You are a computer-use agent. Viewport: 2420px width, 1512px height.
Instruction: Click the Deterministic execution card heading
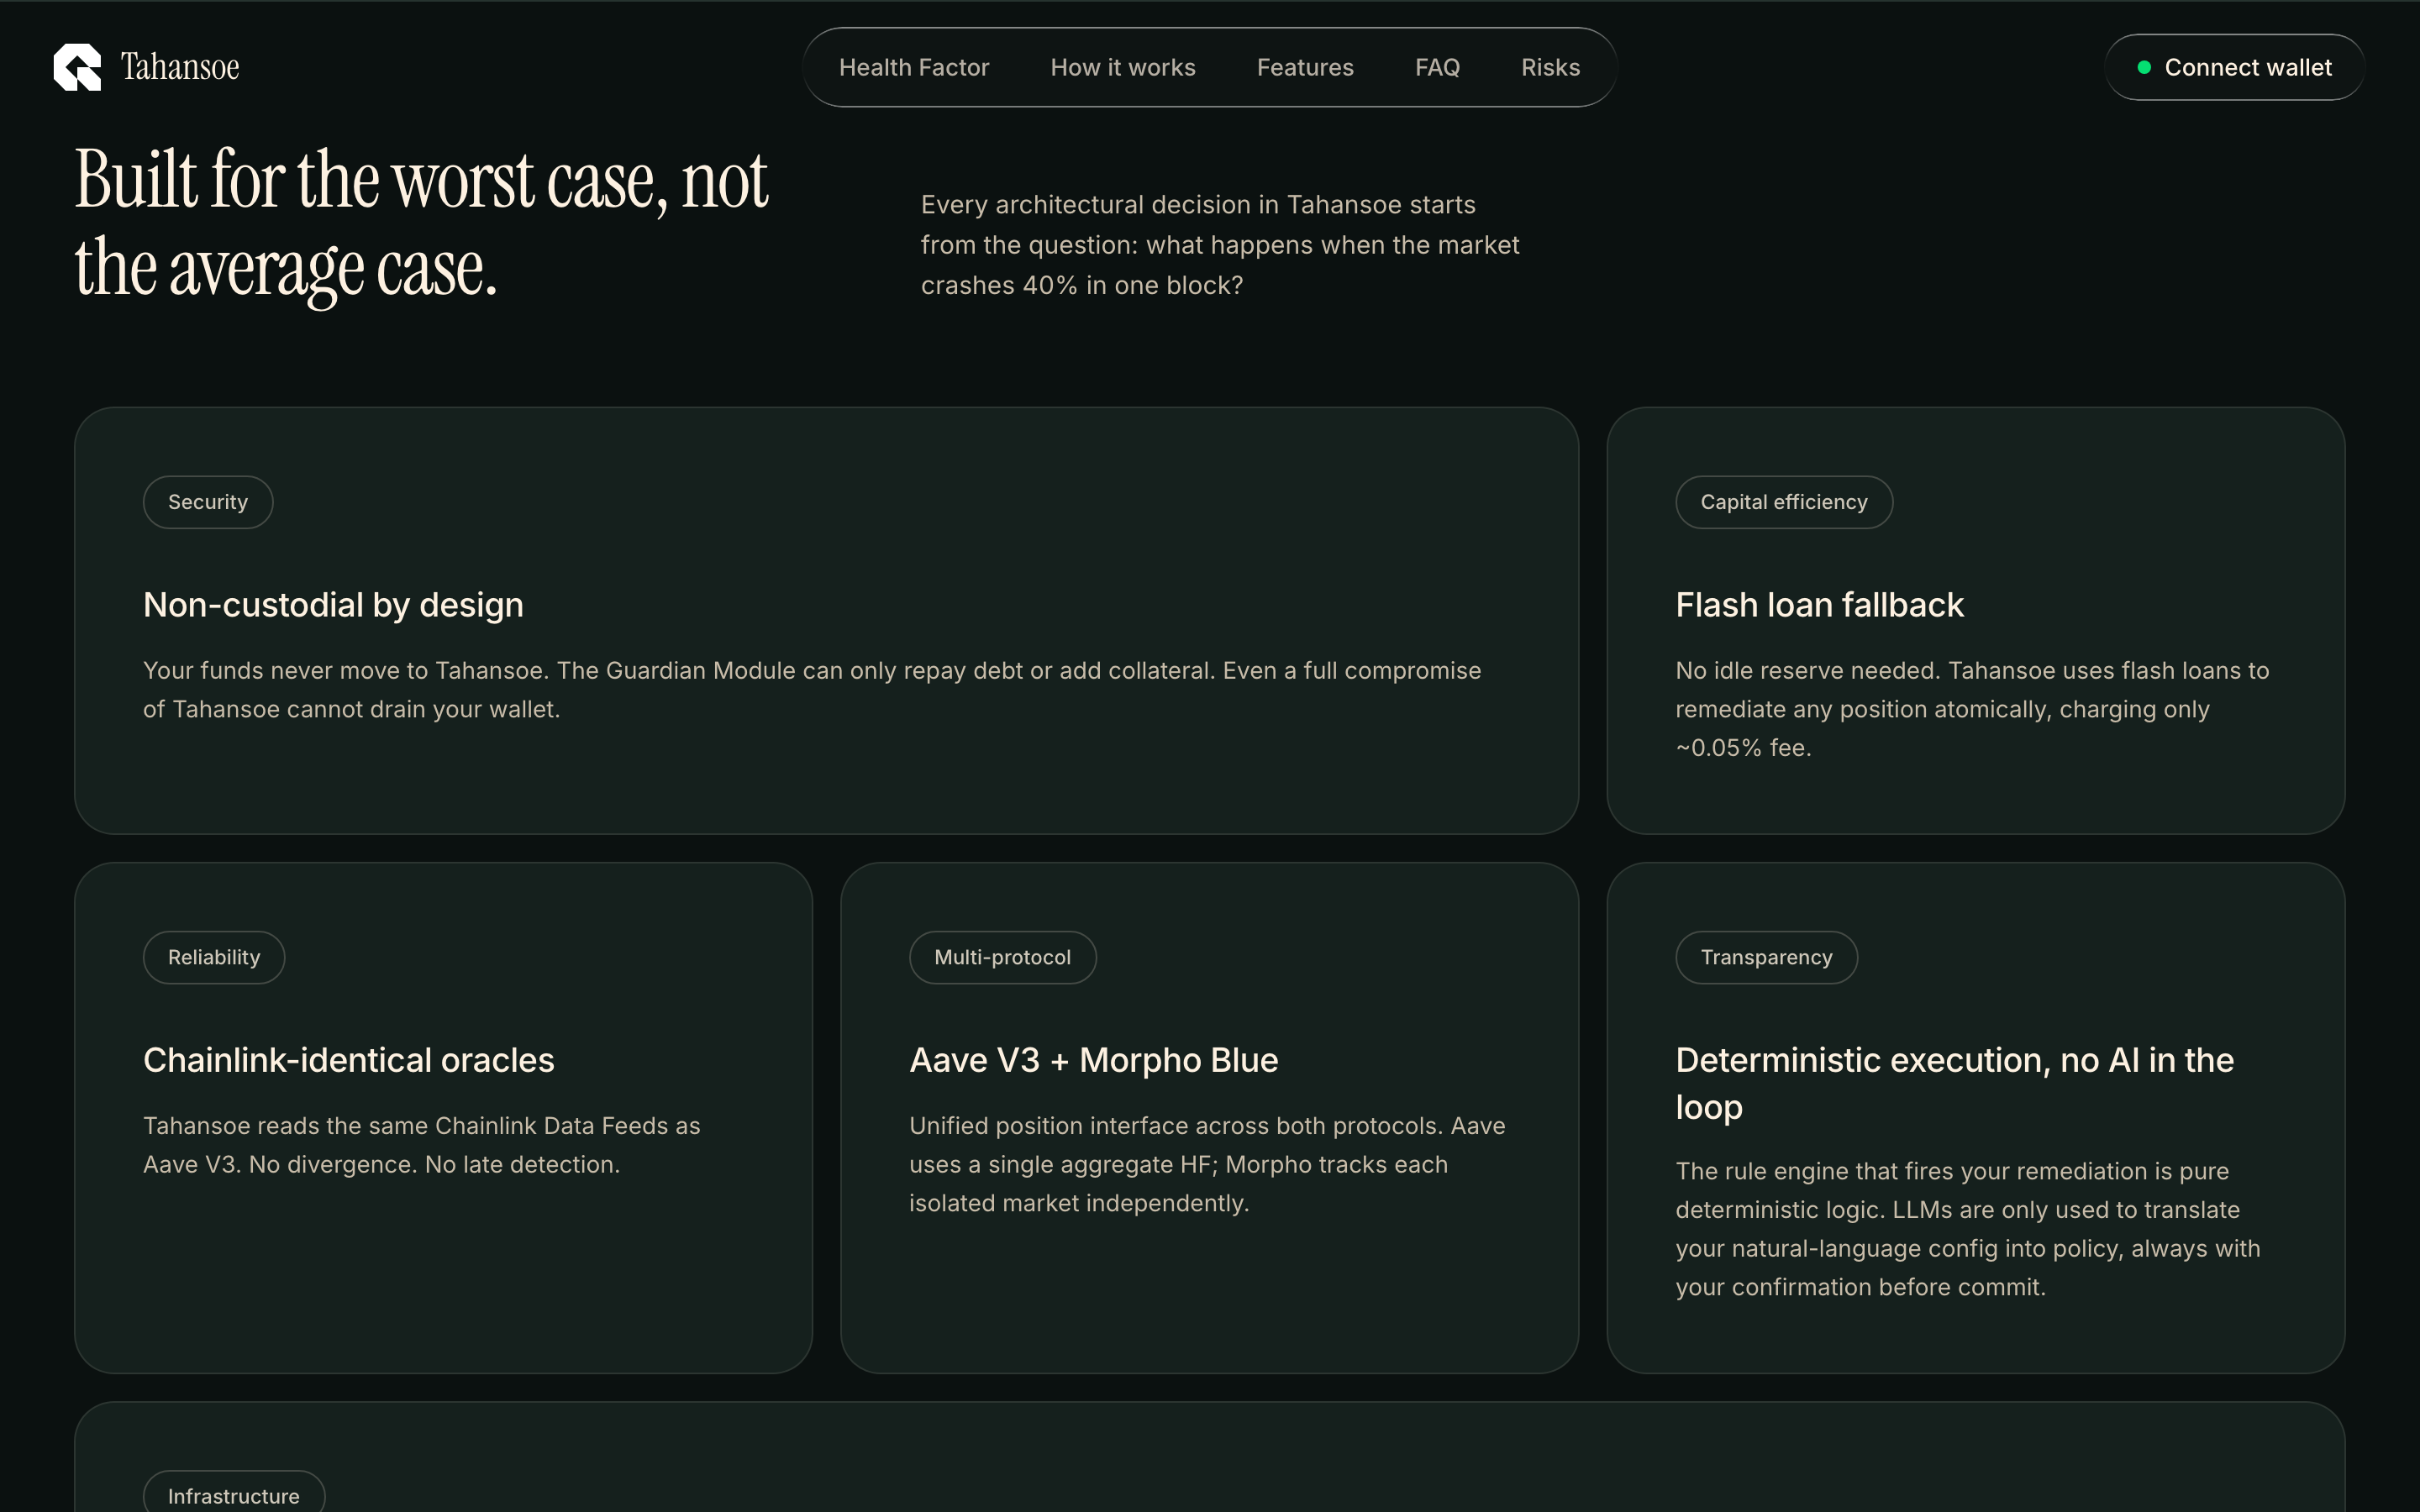[x=1954, y=1083]
